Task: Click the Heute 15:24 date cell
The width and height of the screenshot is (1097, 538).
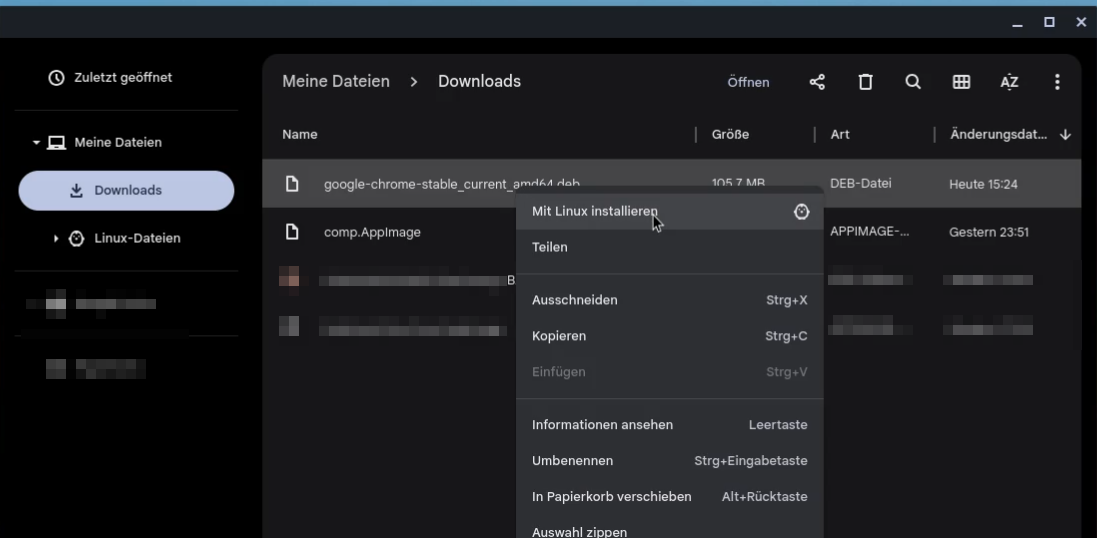Action: [983, 185]
